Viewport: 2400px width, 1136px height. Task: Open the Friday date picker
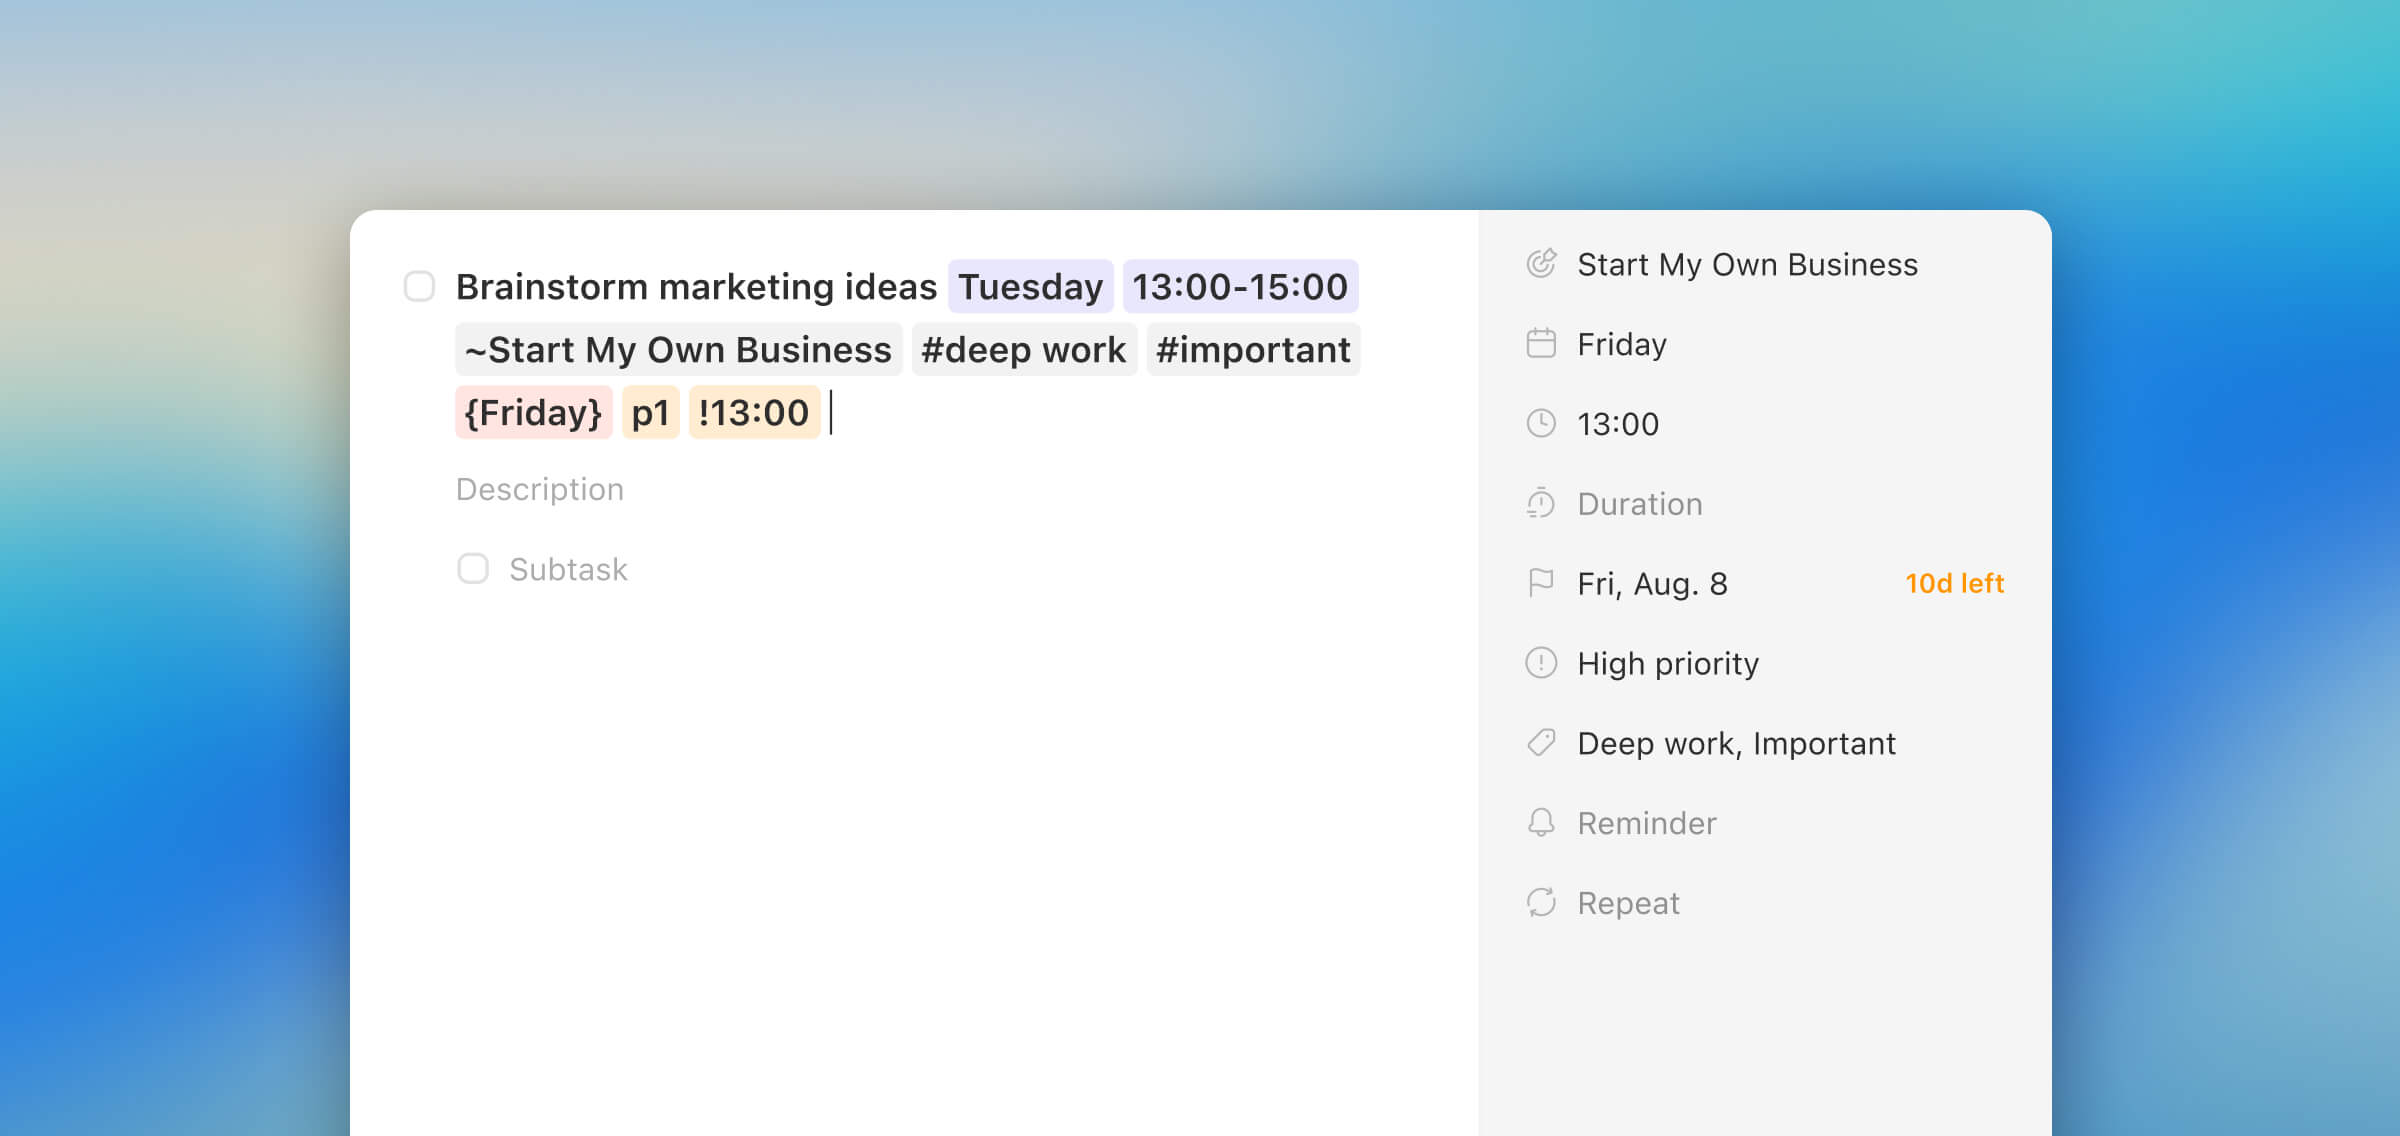point(1621,345)
